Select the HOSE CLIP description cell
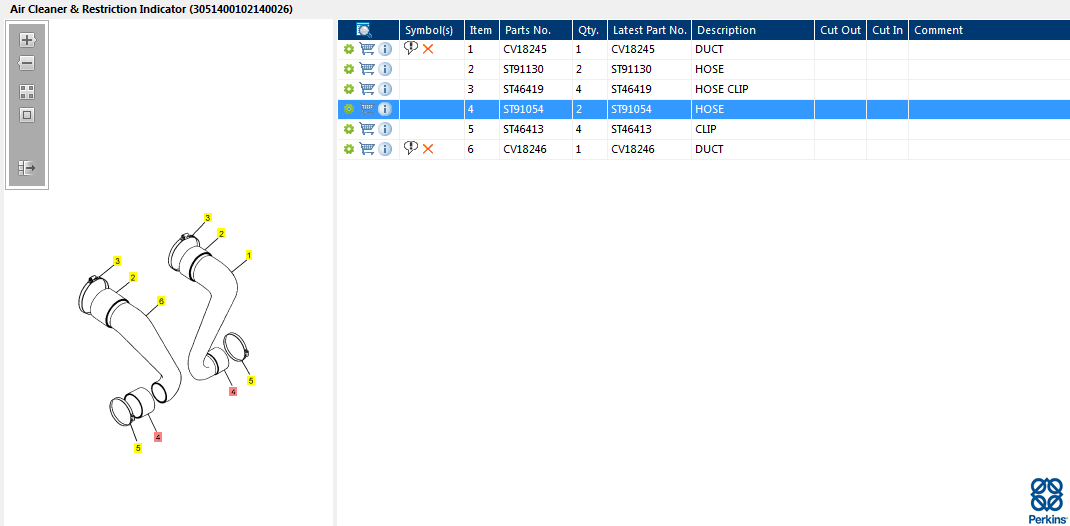Screen dimensions: 1070x526 (753, 89)
